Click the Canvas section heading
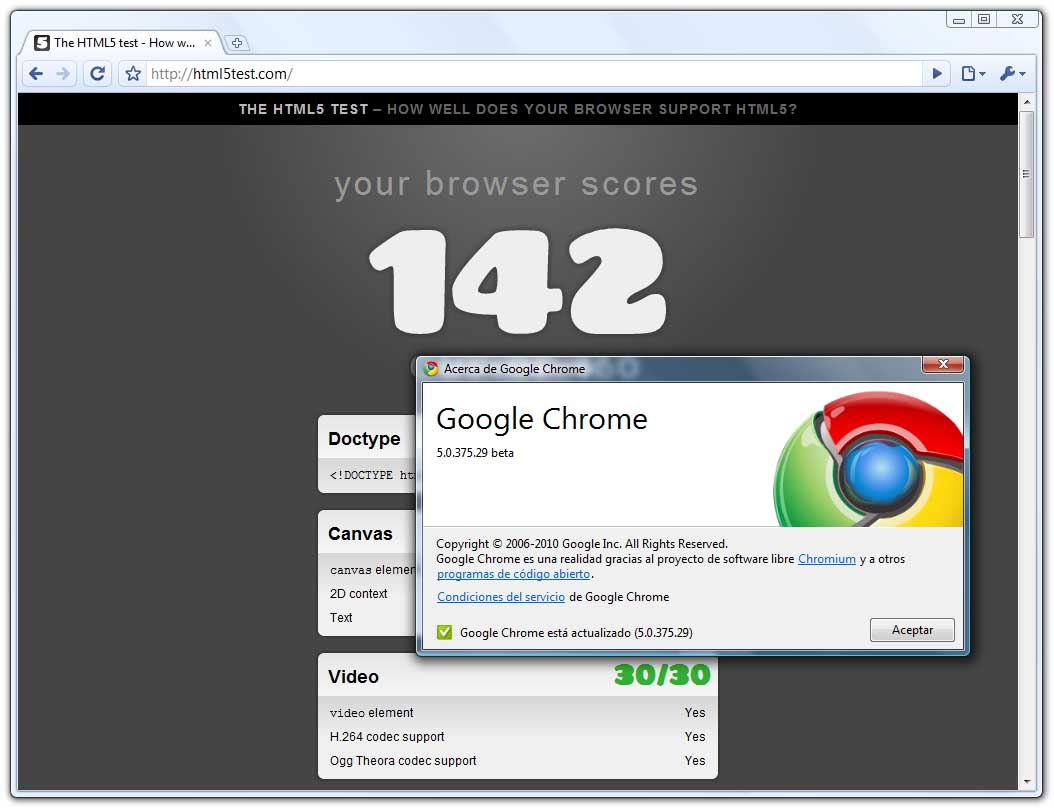The width and height of the screenshot is (1054, 808). click(360, 534)
